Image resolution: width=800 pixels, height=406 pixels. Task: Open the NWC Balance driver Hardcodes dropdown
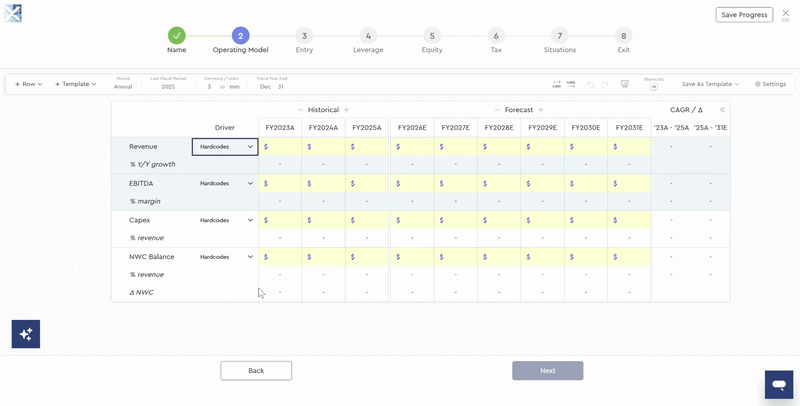pyautogui.click(x=225, y=257)
